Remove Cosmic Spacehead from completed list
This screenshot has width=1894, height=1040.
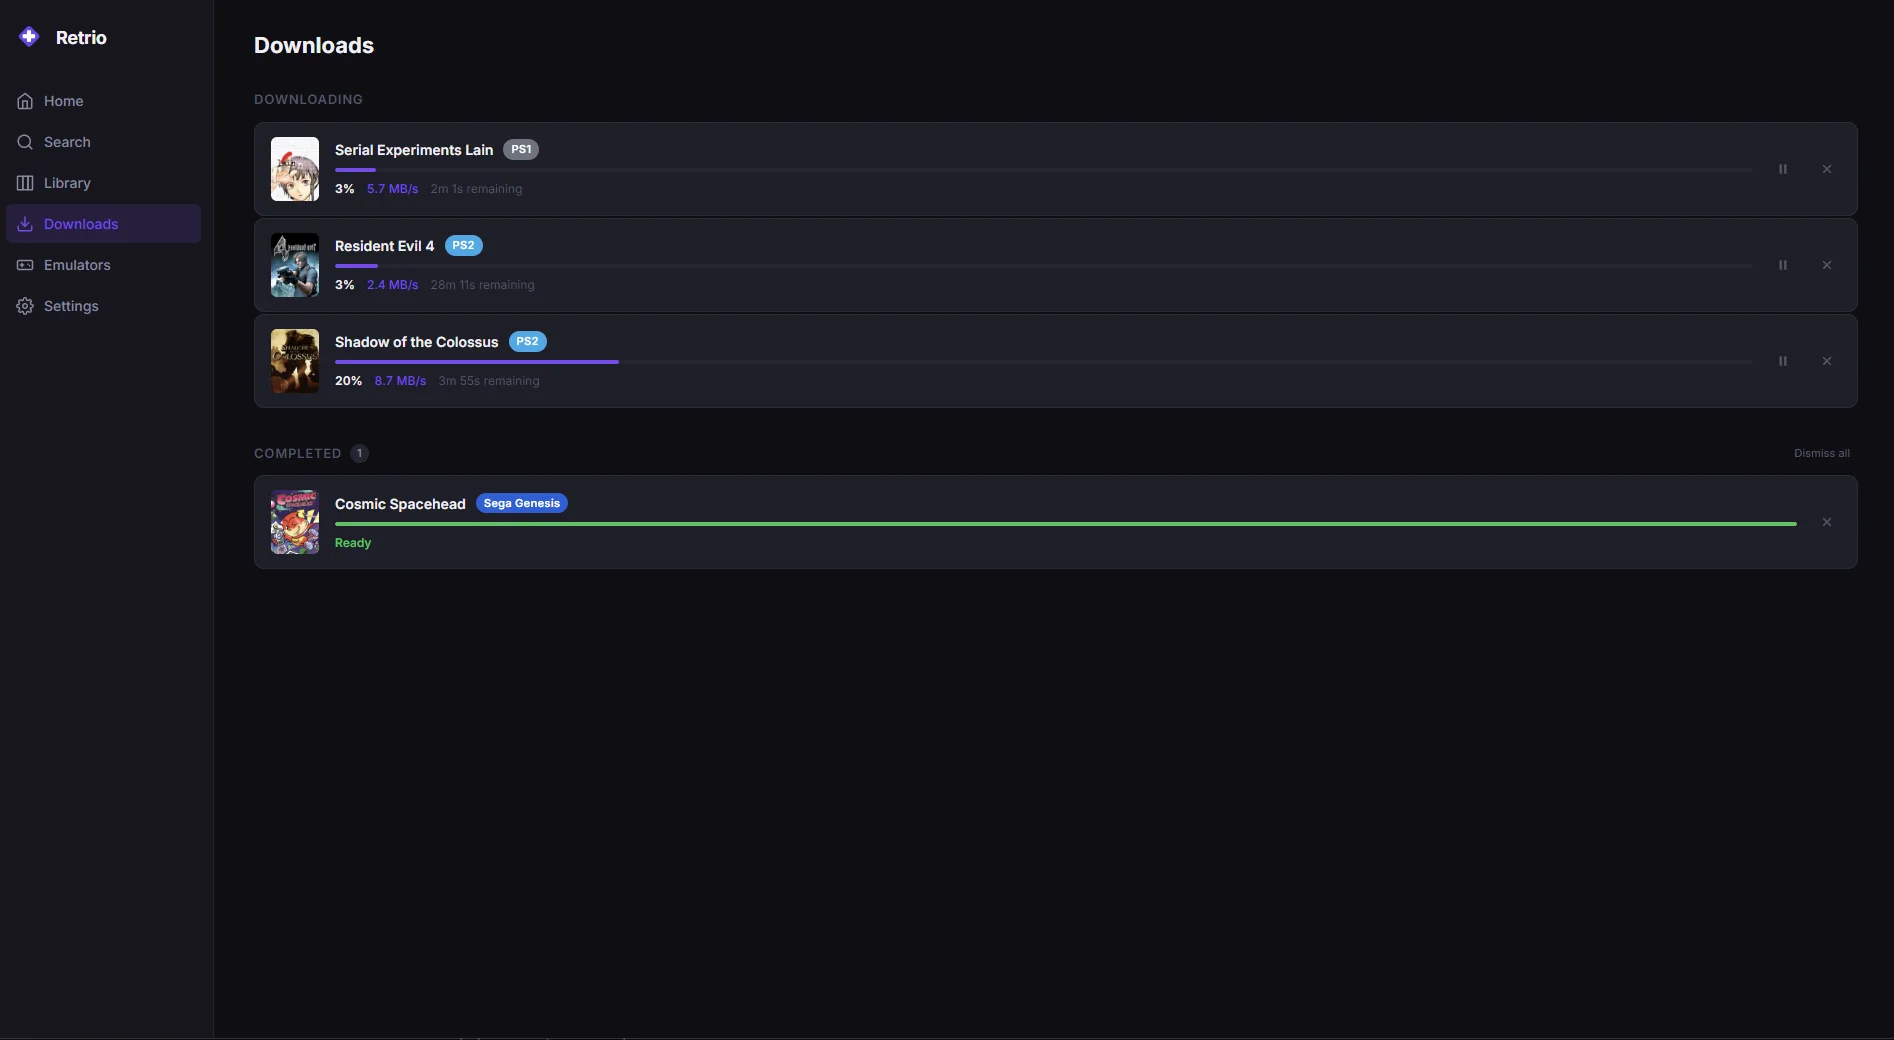tap(1827, 521)
